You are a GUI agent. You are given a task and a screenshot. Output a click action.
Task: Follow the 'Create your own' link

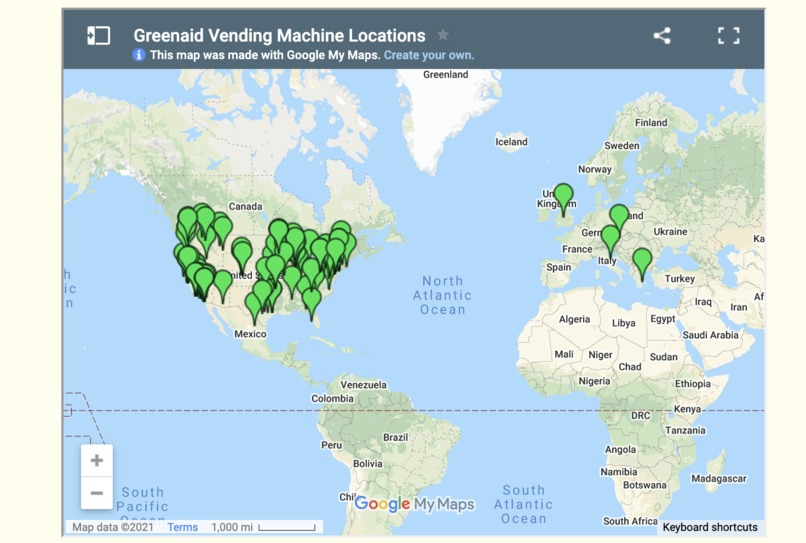429,55
